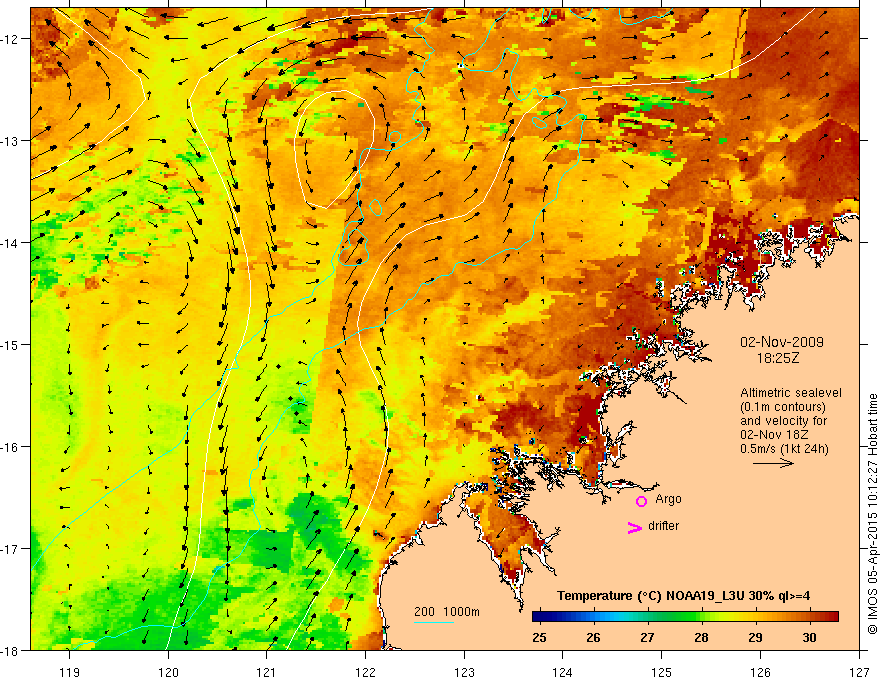Click the 'drifter' legend label
Viewport: 880px width, 680px height.
click(663, 526)
